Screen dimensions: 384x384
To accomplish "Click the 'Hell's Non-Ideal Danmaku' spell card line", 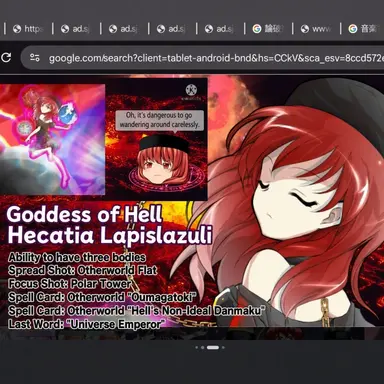I will click(x=137, y=311).
